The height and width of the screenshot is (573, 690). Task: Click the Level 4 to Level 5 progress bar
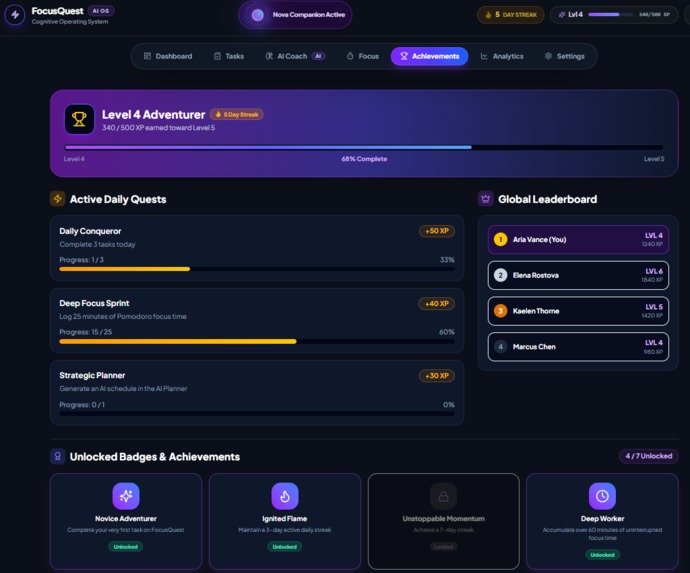tap(364, 147)
